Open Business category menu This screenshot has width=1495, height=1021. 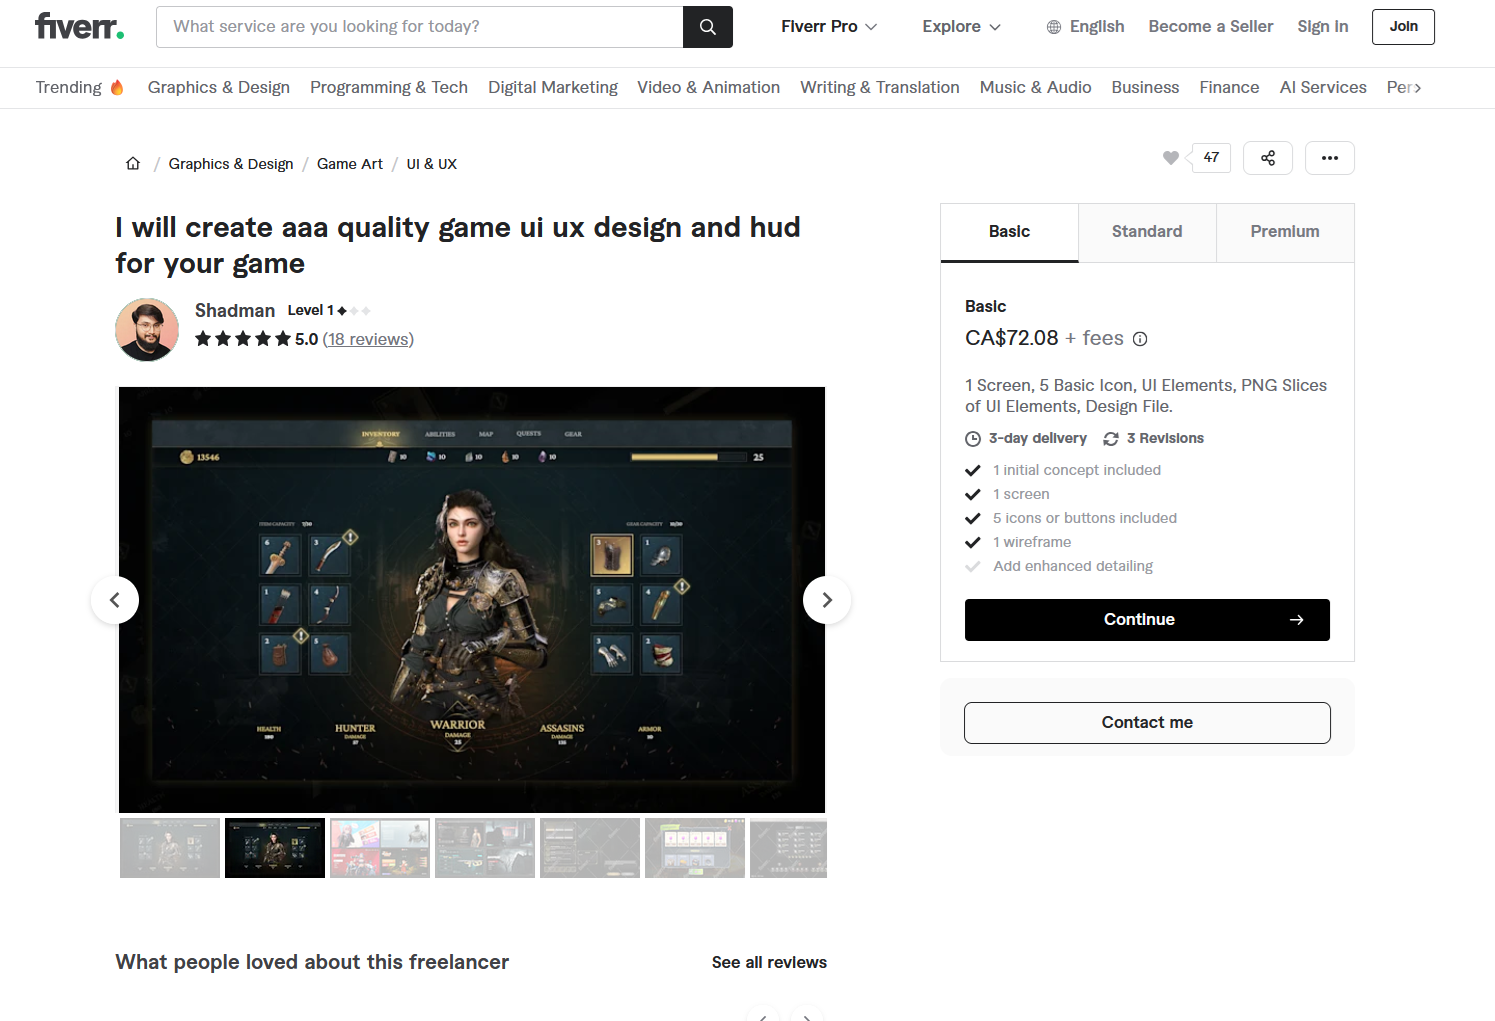1145,88
